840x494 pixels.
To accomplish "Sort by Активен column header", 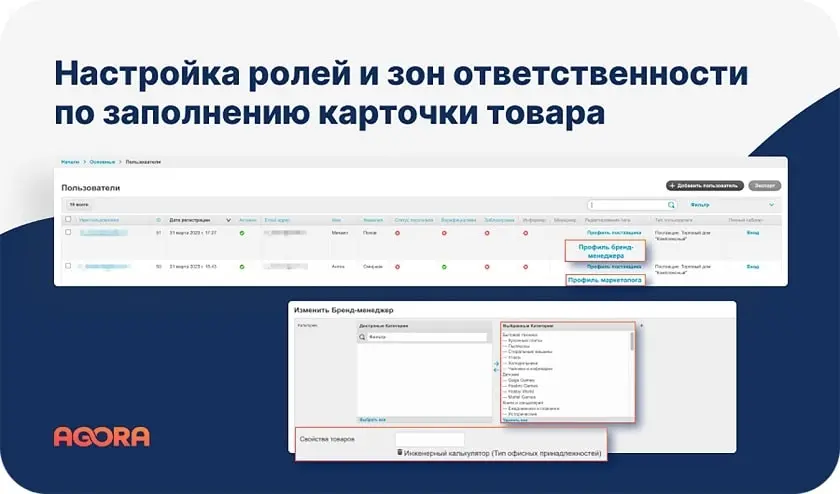I will pyautogui.click(x=248, y=220).
